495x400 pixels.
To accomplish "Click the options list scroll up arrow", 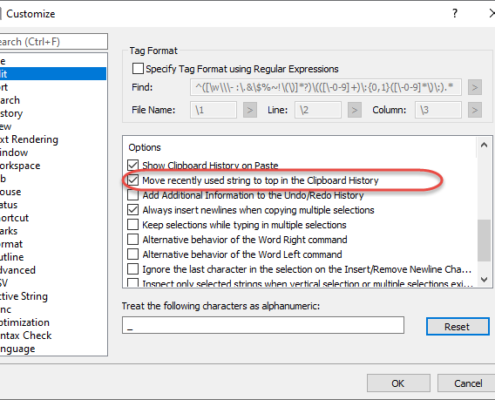I will tap(484, 145).
